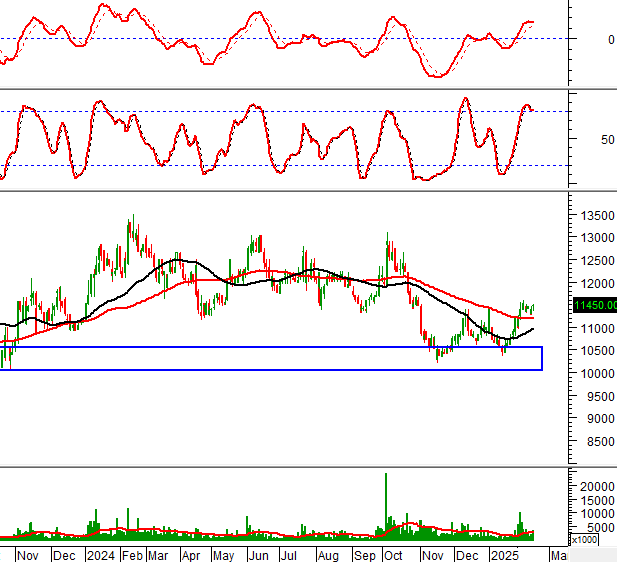Select the 2024 year label on time axis

(x=101, y=556)
